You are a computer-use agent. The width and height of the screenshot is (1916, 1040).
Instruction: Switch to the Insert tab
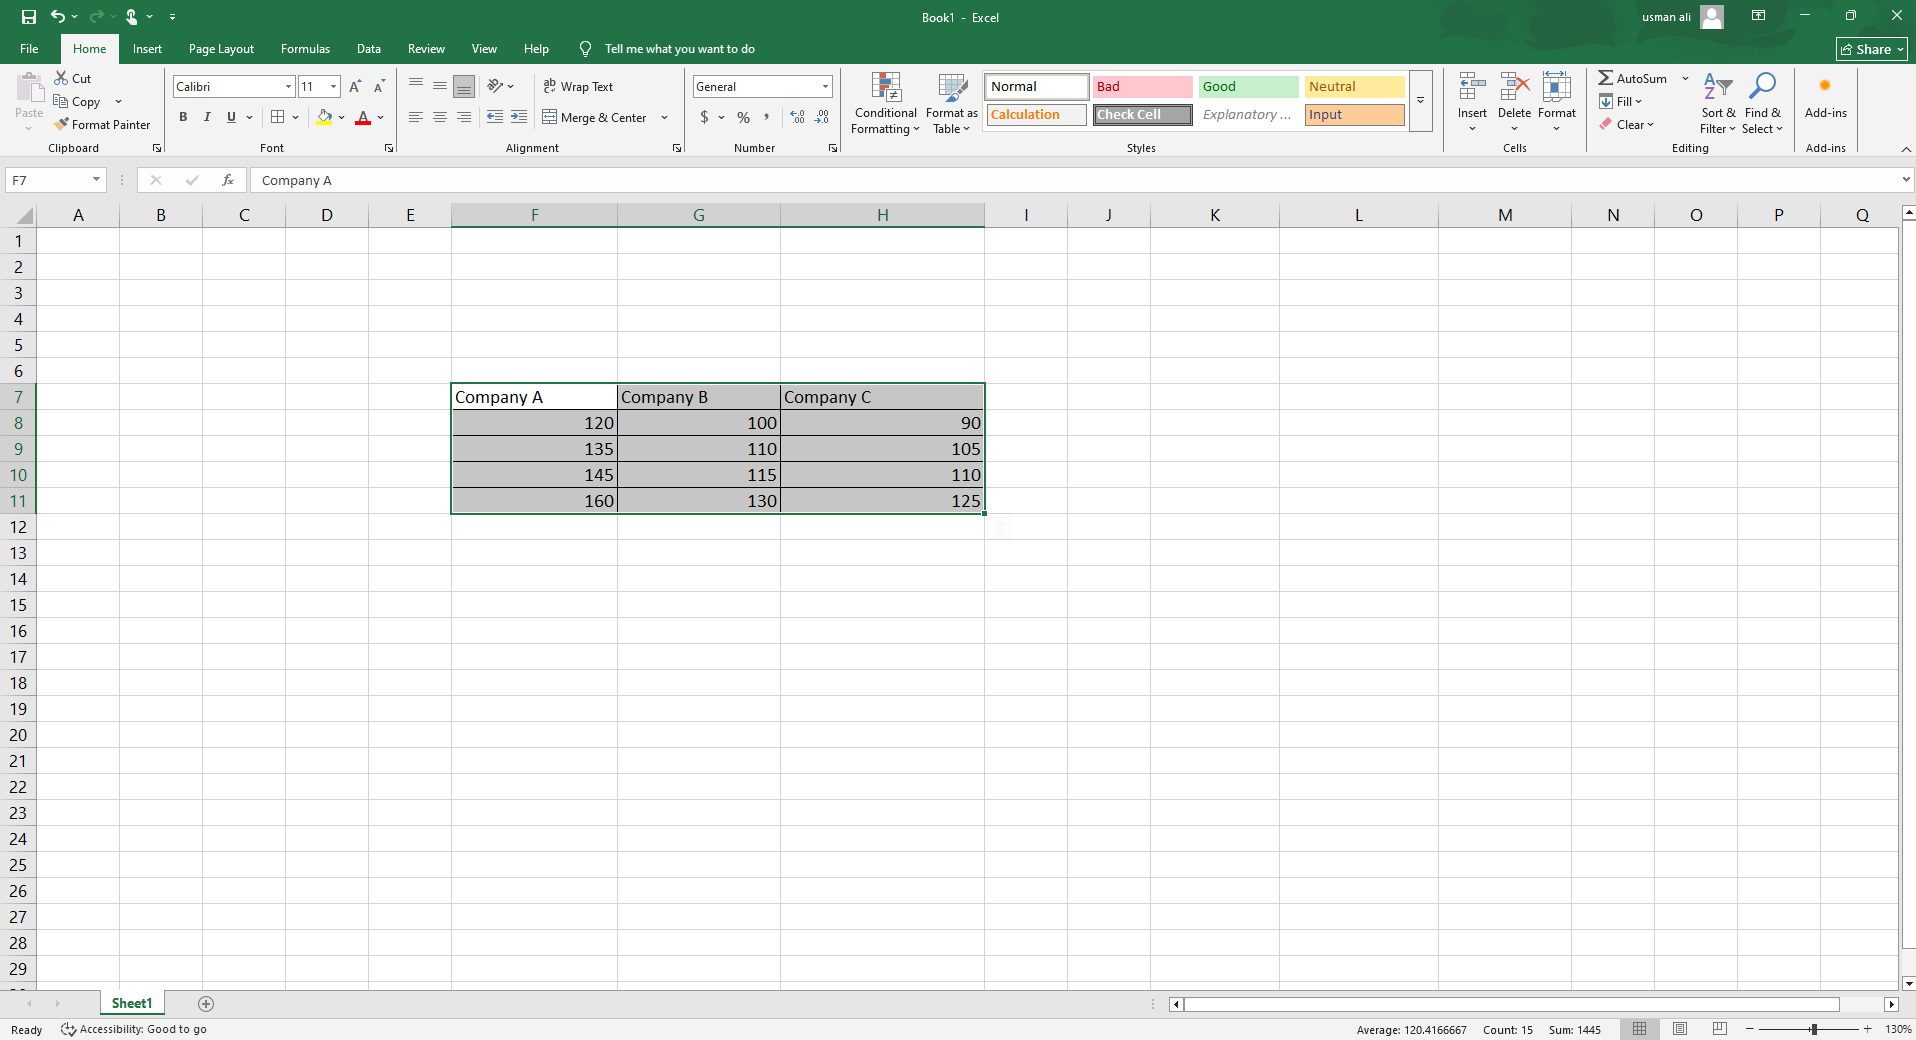tap(147, 49)
